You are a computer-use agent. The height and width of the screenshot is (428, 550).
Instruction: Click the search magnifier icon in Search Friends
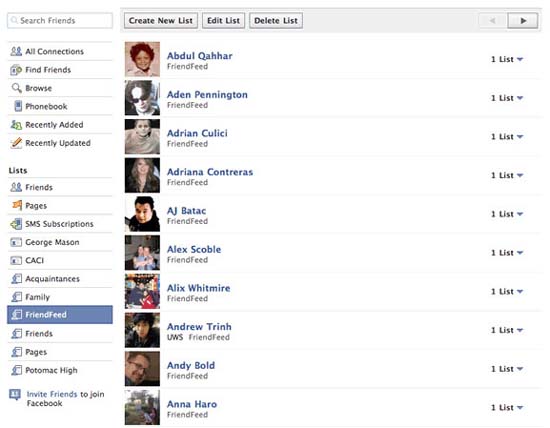(14, 20)
